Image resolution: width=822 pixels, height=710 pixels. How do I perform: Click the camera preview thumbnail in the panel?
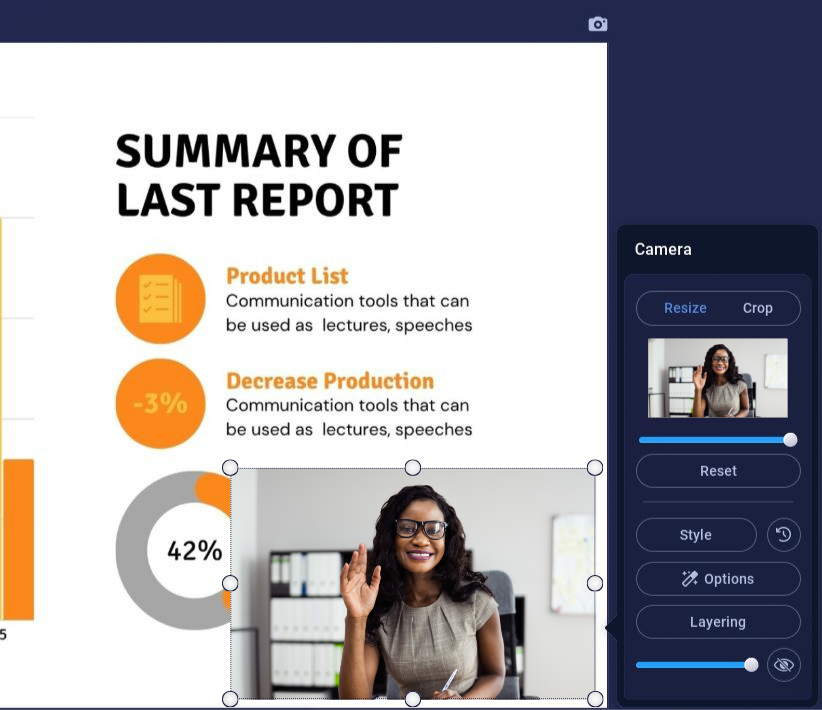point(717,378)
